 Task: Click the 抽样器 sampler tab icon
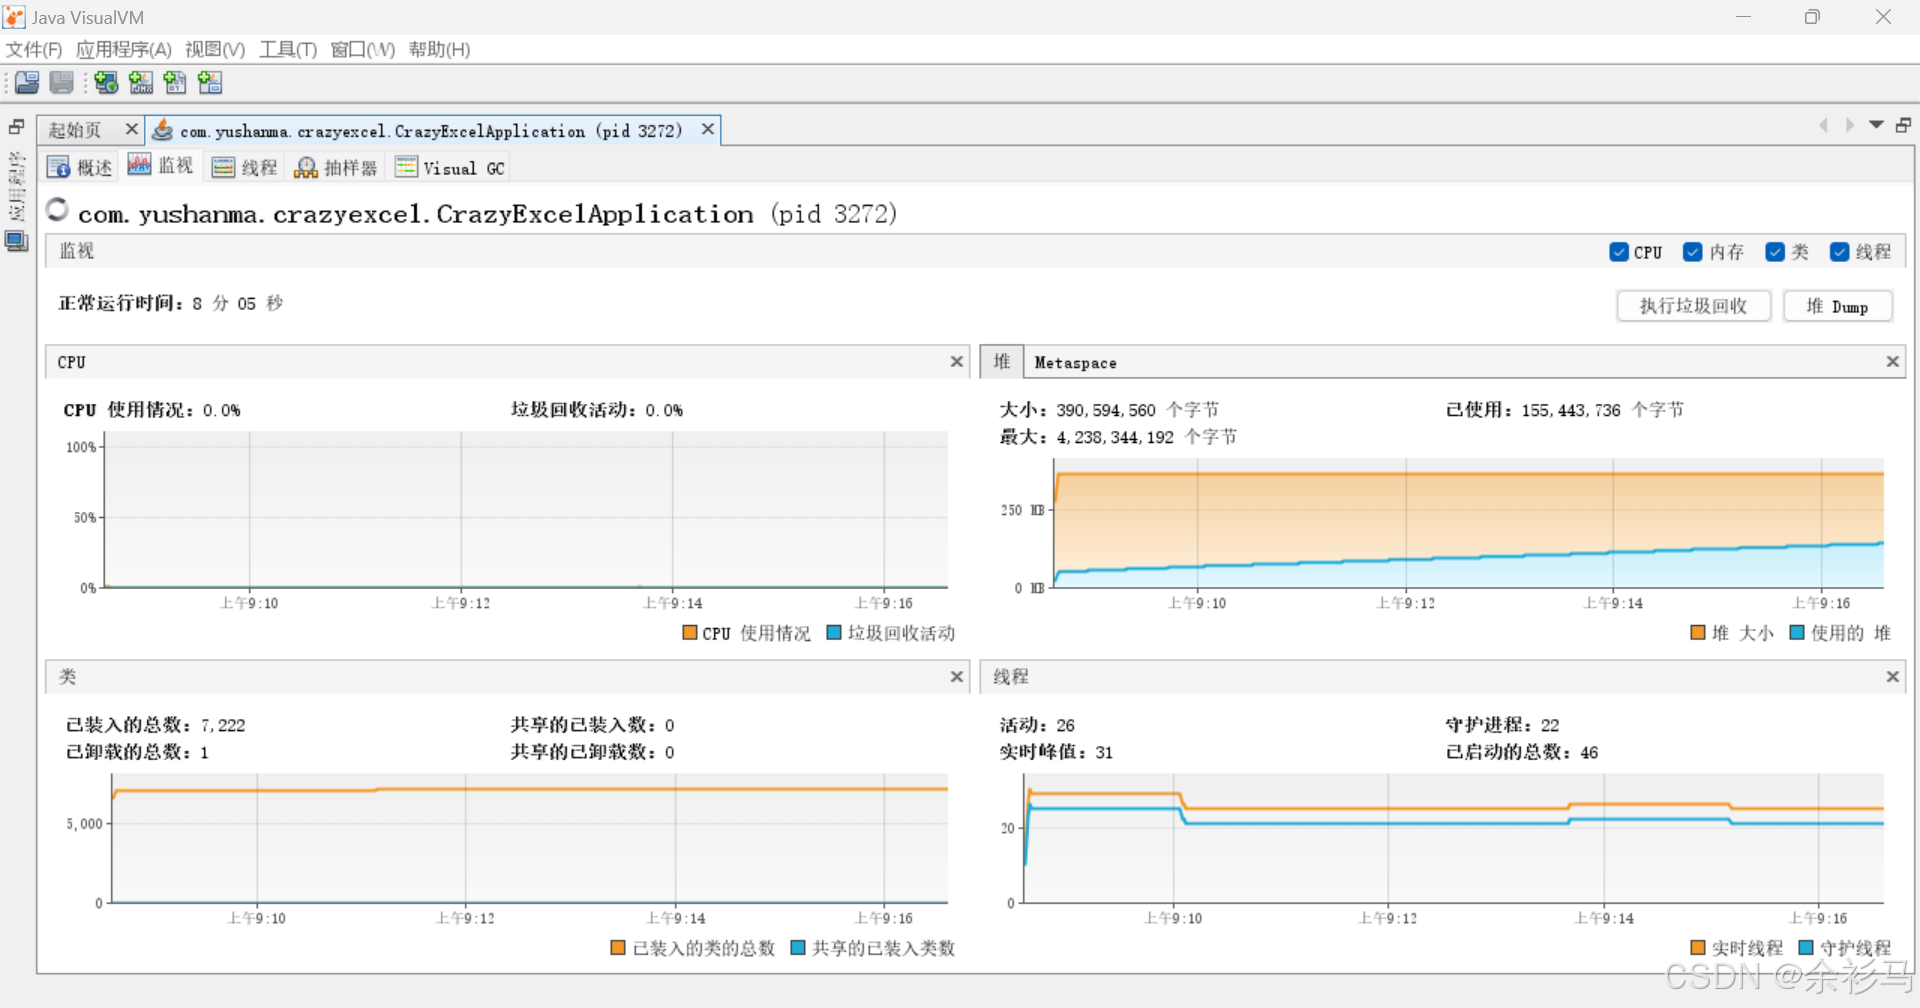(x=305, y=167)
